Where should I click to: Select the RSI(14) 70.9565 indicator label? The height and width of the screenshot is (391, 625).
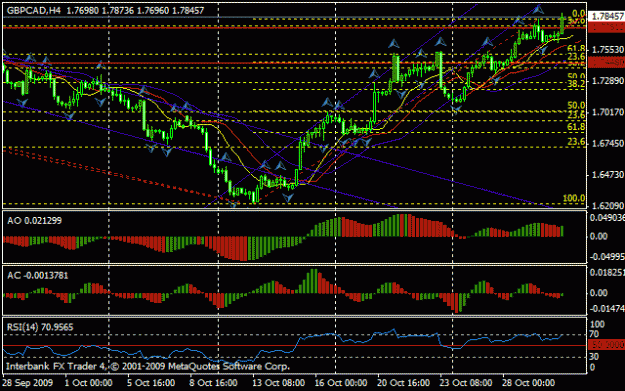pos(40,327)
